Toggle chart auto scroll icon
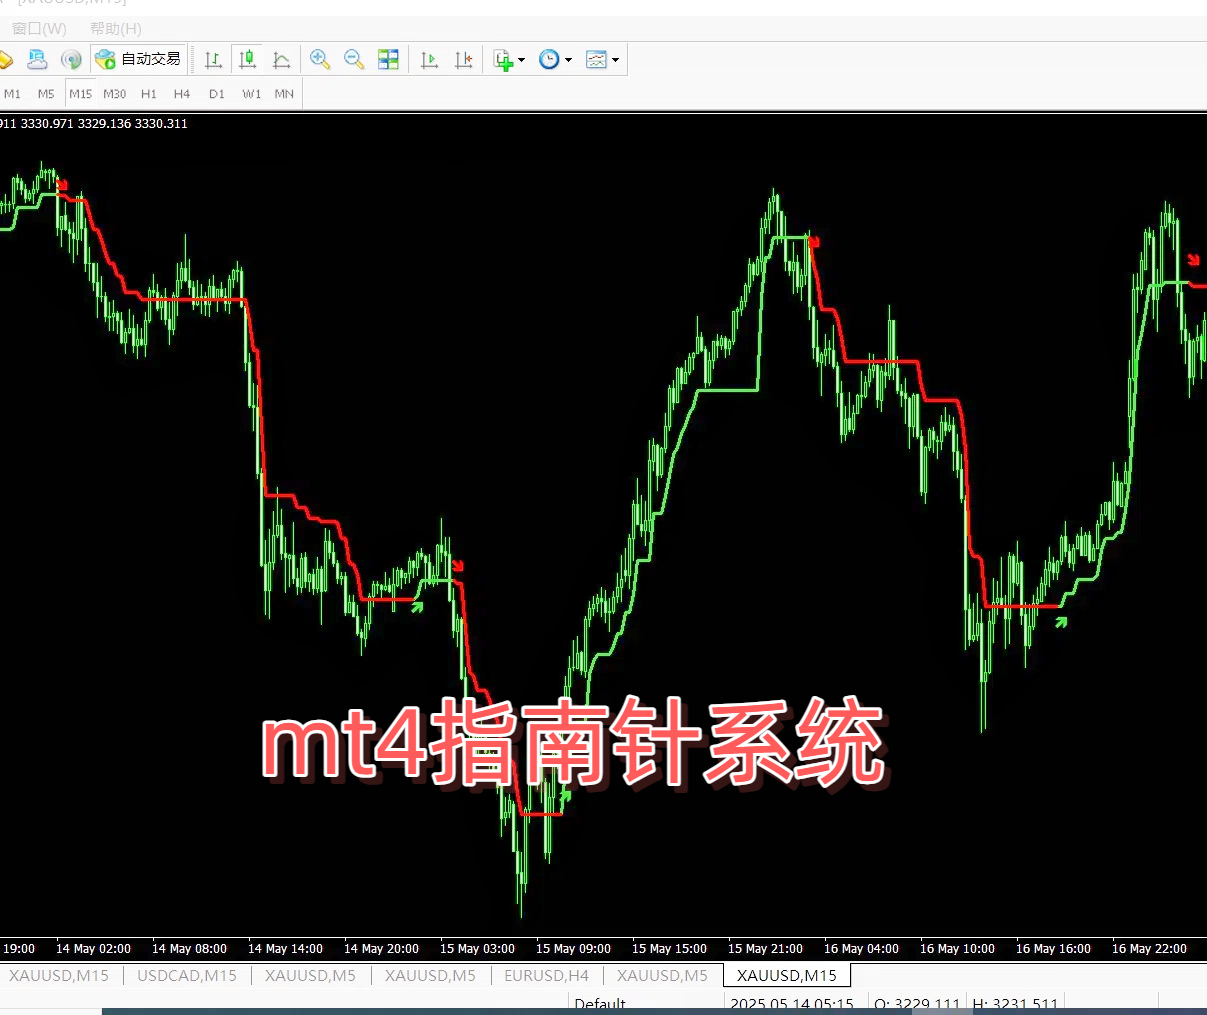The width and height of the screenshot is (1207, 1015). (429, 59)
